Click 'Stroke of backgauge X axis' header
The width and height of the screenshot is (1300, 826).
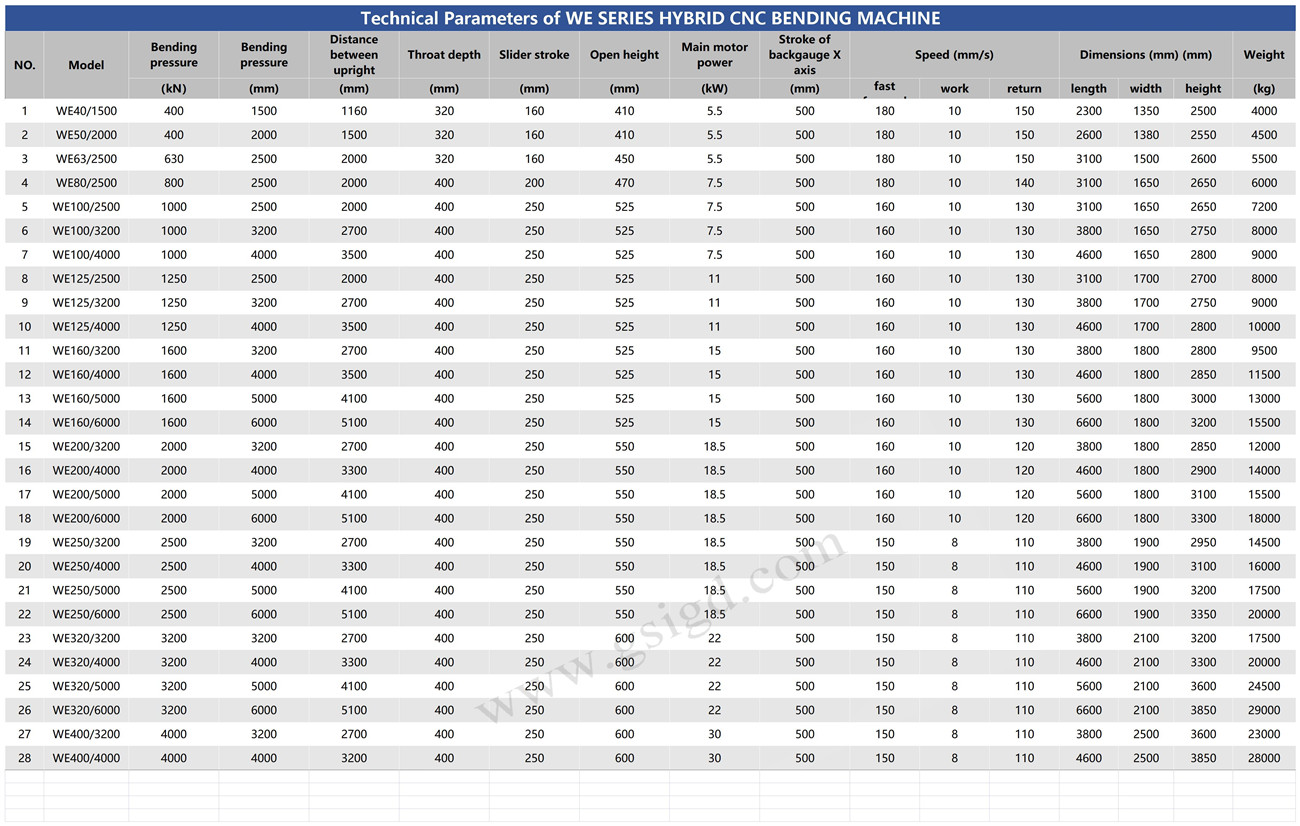point(804,55)
